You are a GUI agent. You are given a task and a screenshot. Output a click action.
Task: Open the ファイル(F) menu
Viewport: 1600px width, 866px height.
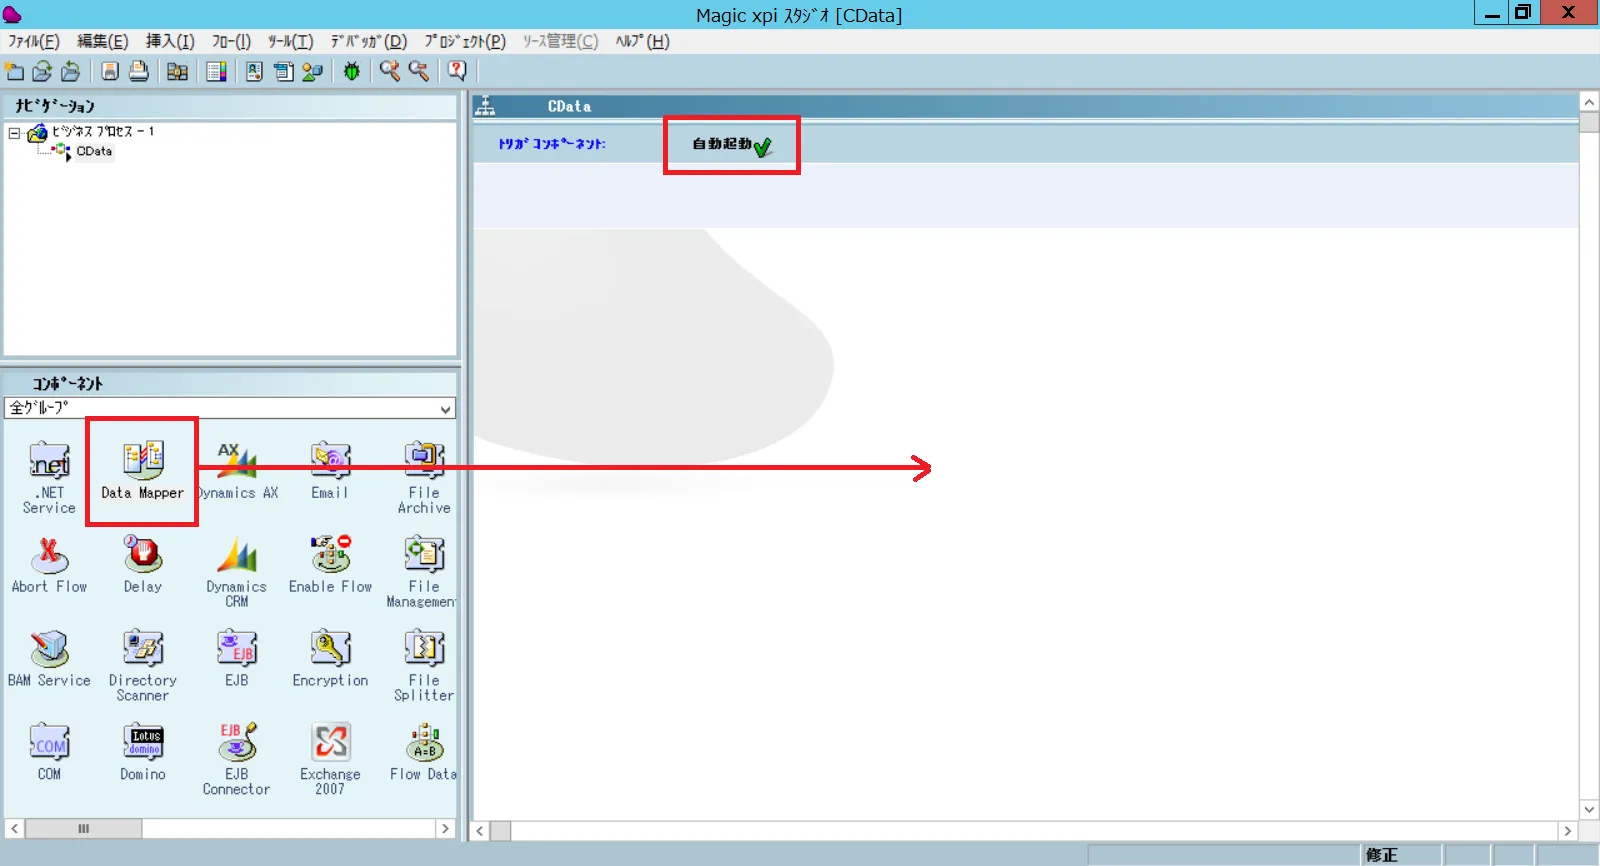34,41
